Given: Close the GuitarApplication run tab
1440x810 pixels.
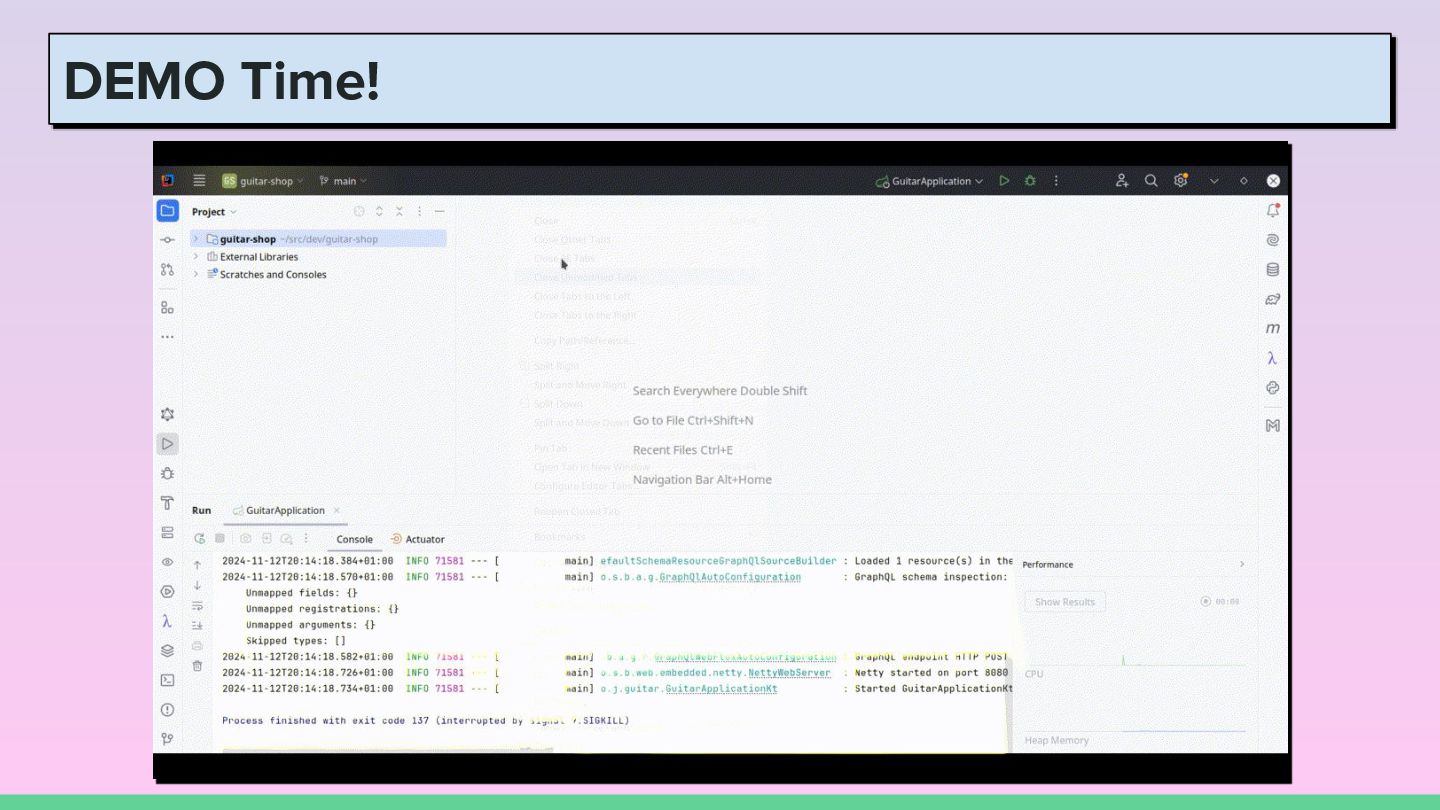Looking at the screenshot, I should [x=337, y=510].
